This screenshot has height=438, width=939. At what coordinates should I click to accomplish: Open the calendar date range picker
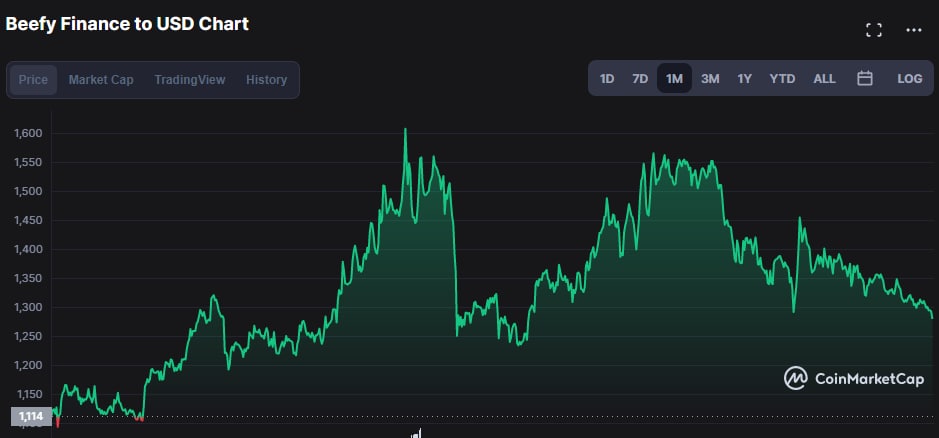865,78
